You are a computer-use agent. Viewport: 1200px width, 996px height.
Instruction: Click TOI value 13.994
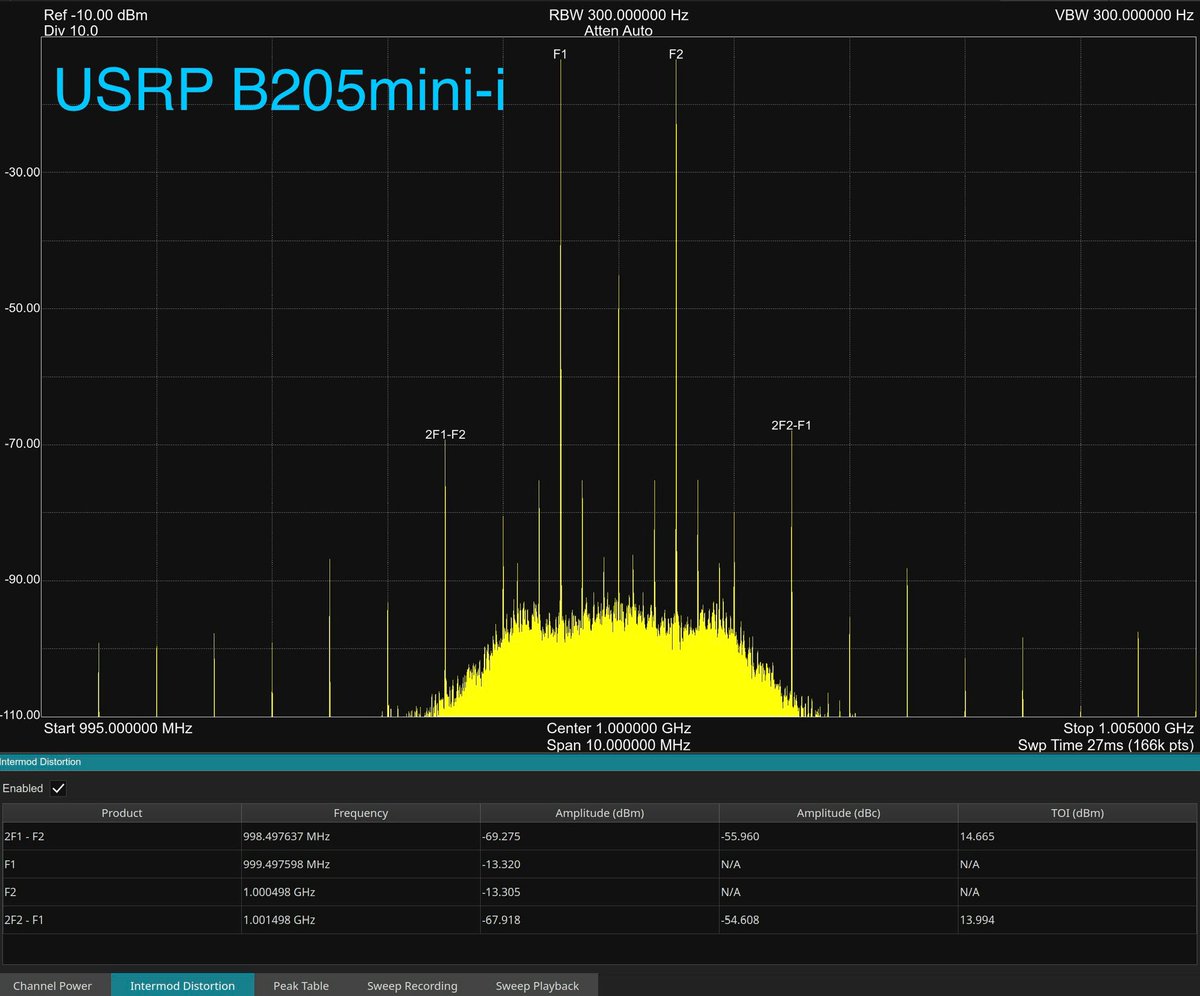pyautogui.click(x=977, y=920)
